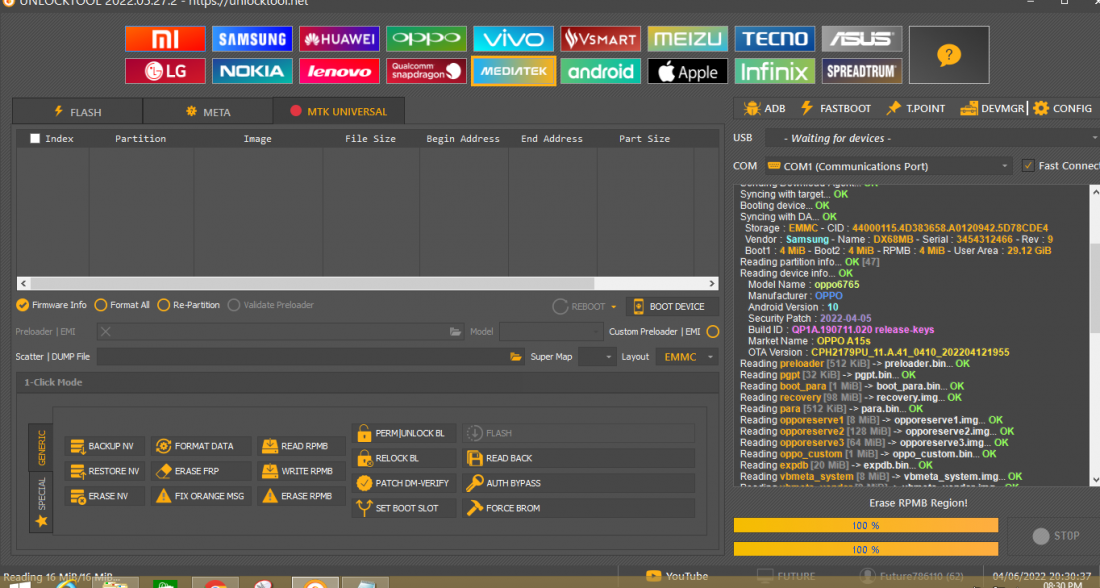
Task: Open the Layout EMMC dropdown
Action: click(687, 356)
